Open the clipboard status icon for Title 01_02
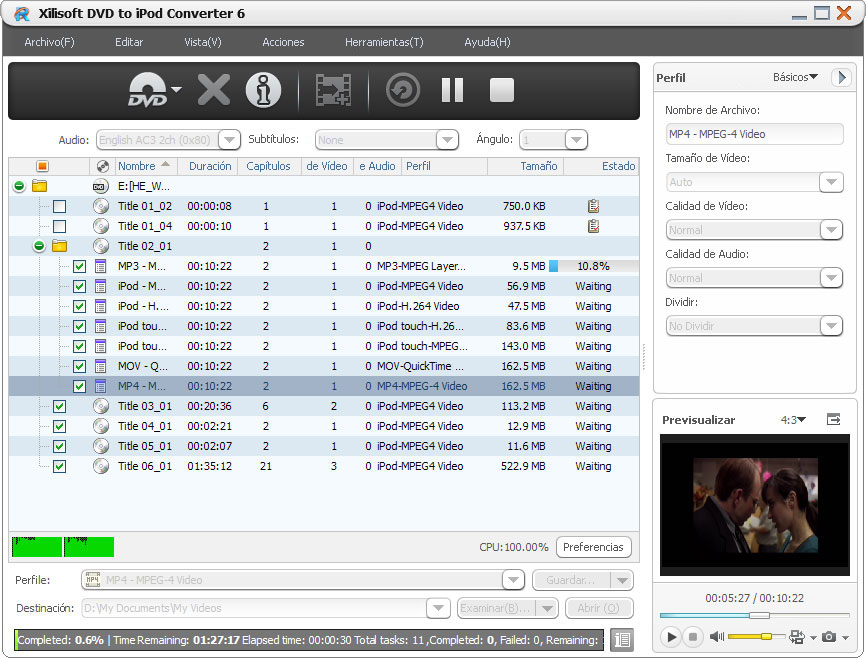Screen dimensions: 866x658 tap(594, 206)
